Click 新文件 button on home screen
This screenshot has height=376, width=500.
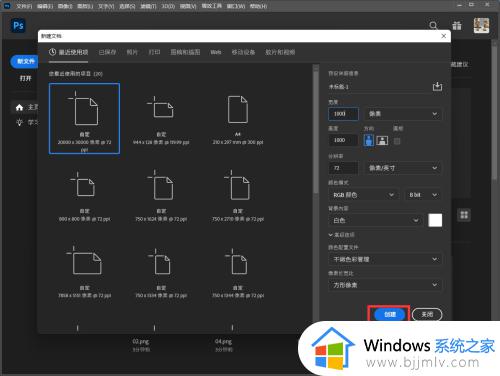point(25,62)
